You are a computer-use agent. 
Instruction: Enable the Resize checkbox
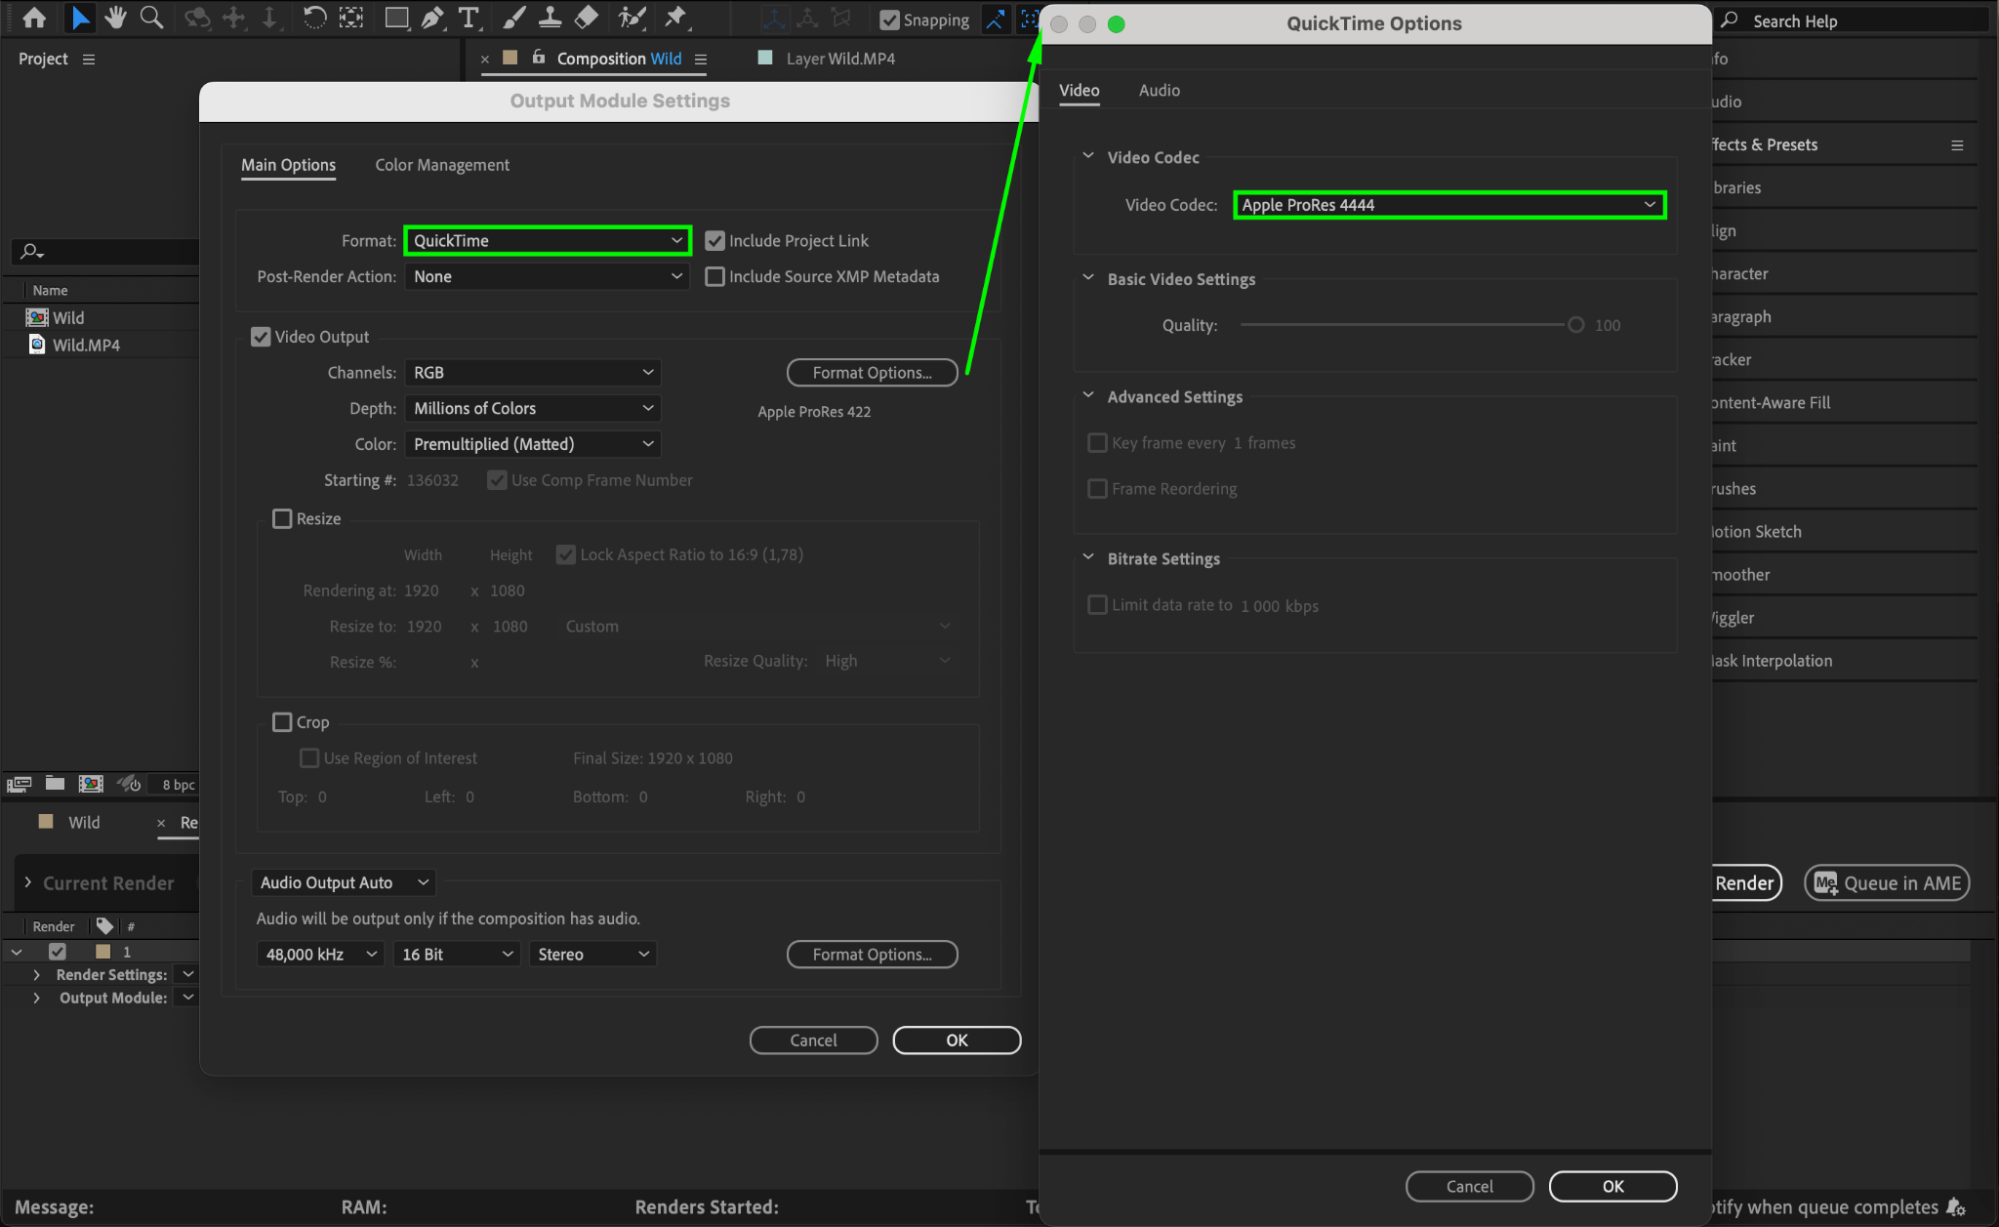(283, 519)
